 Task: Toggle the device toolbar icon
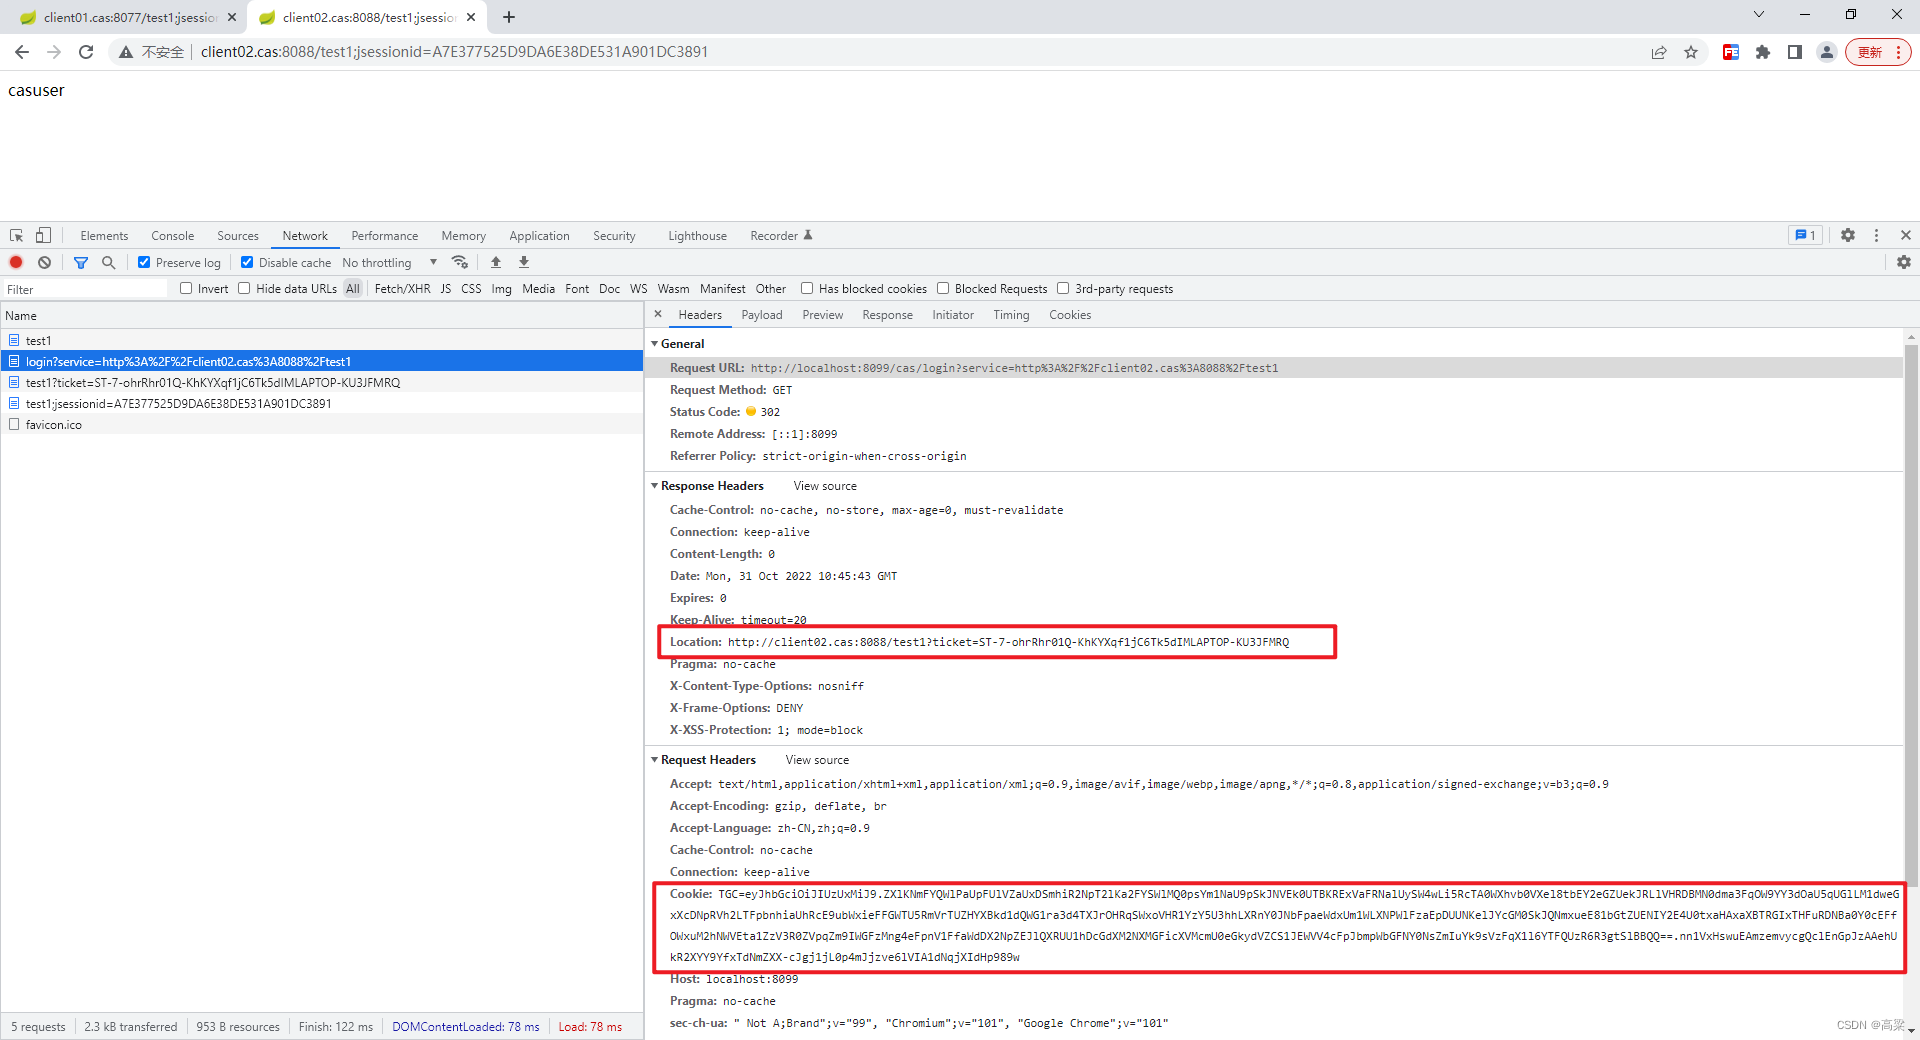point(43,235)
